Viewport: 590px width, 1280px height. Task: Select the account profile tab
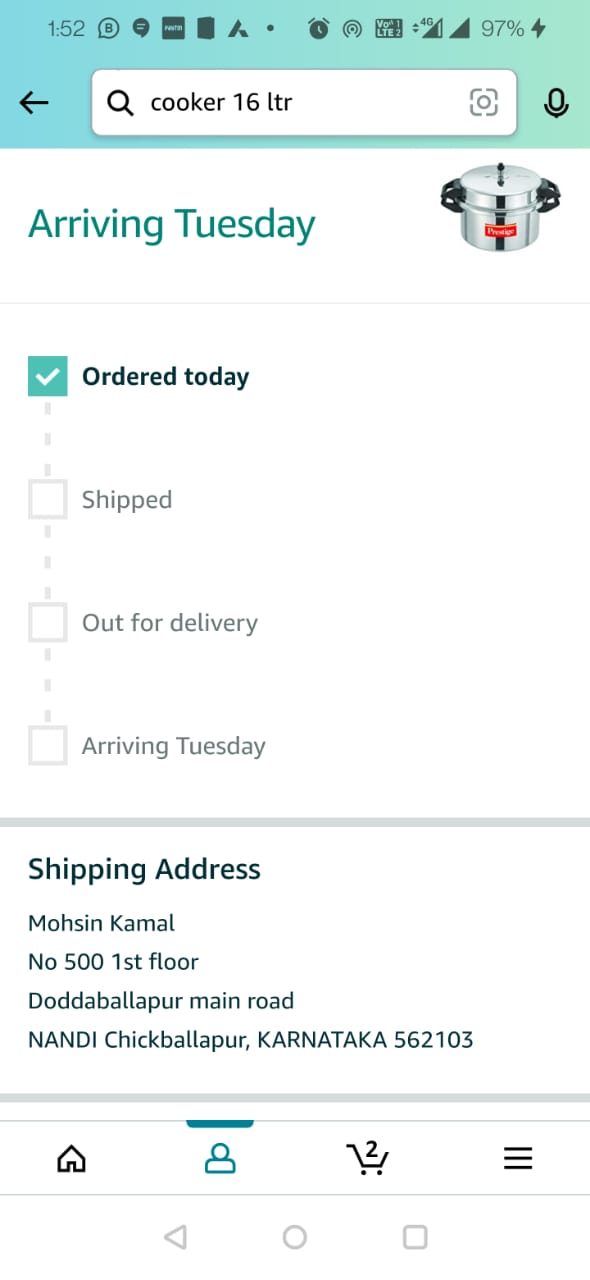tap(220, 1158)
